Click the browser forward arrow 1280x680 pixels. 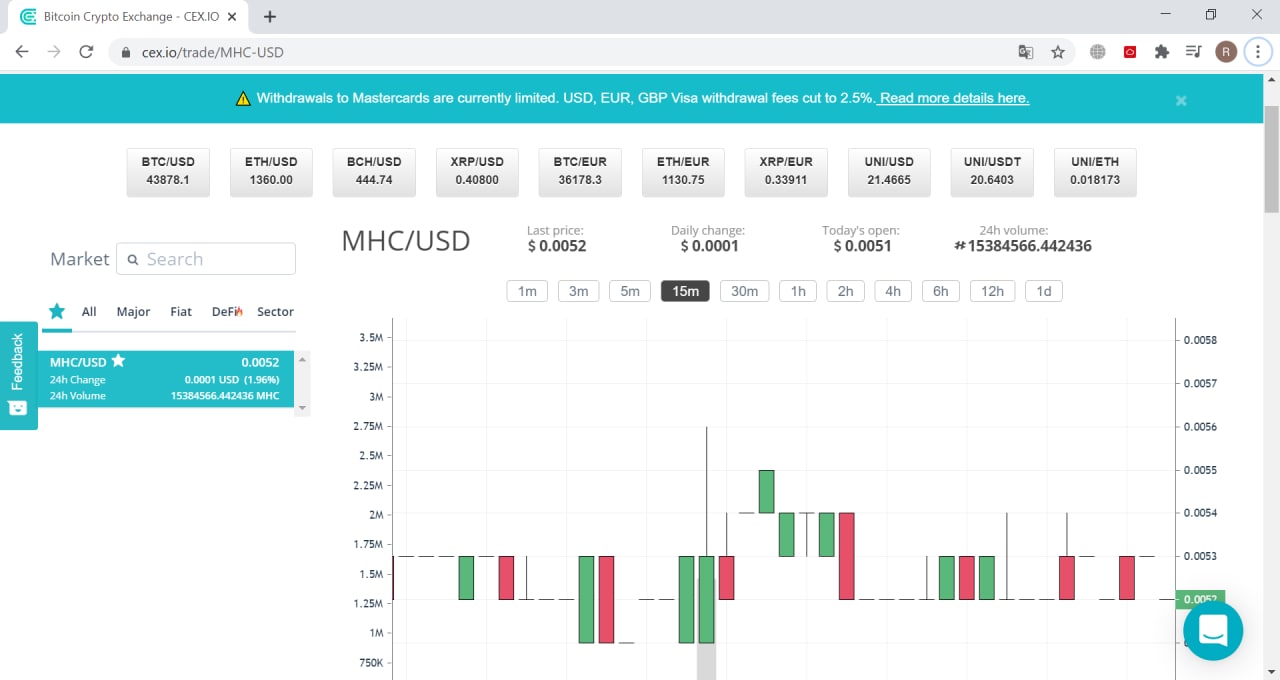[54, 52]
